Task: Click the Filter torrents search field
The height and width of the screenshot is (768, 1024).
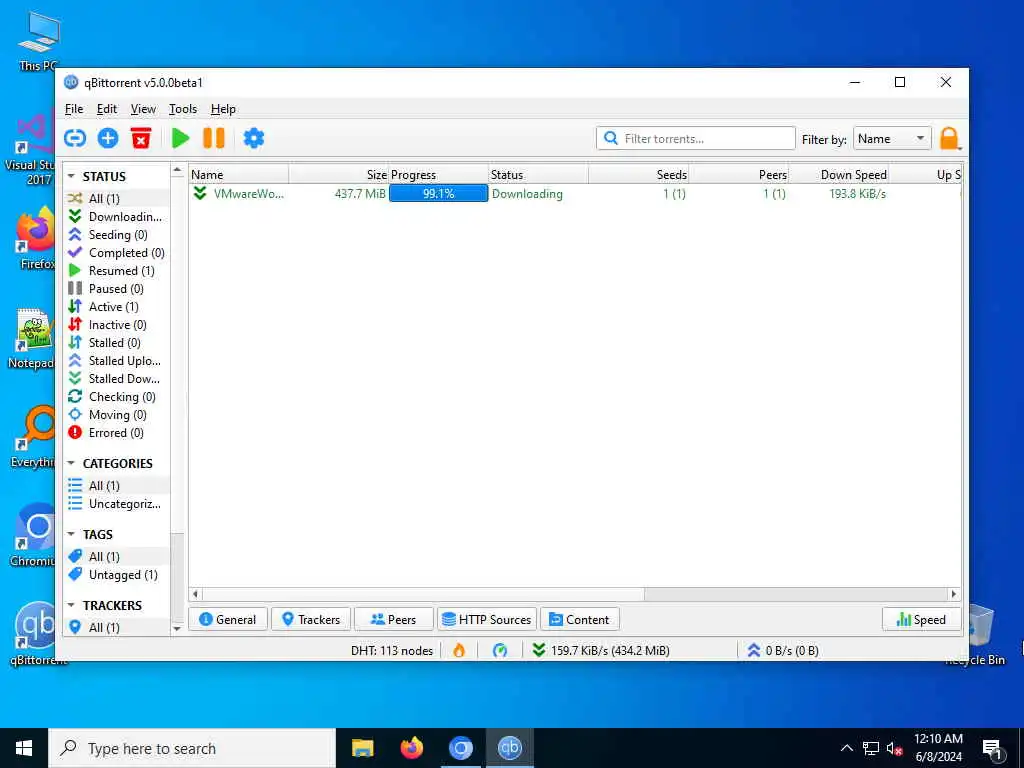Action: [696, 138]
